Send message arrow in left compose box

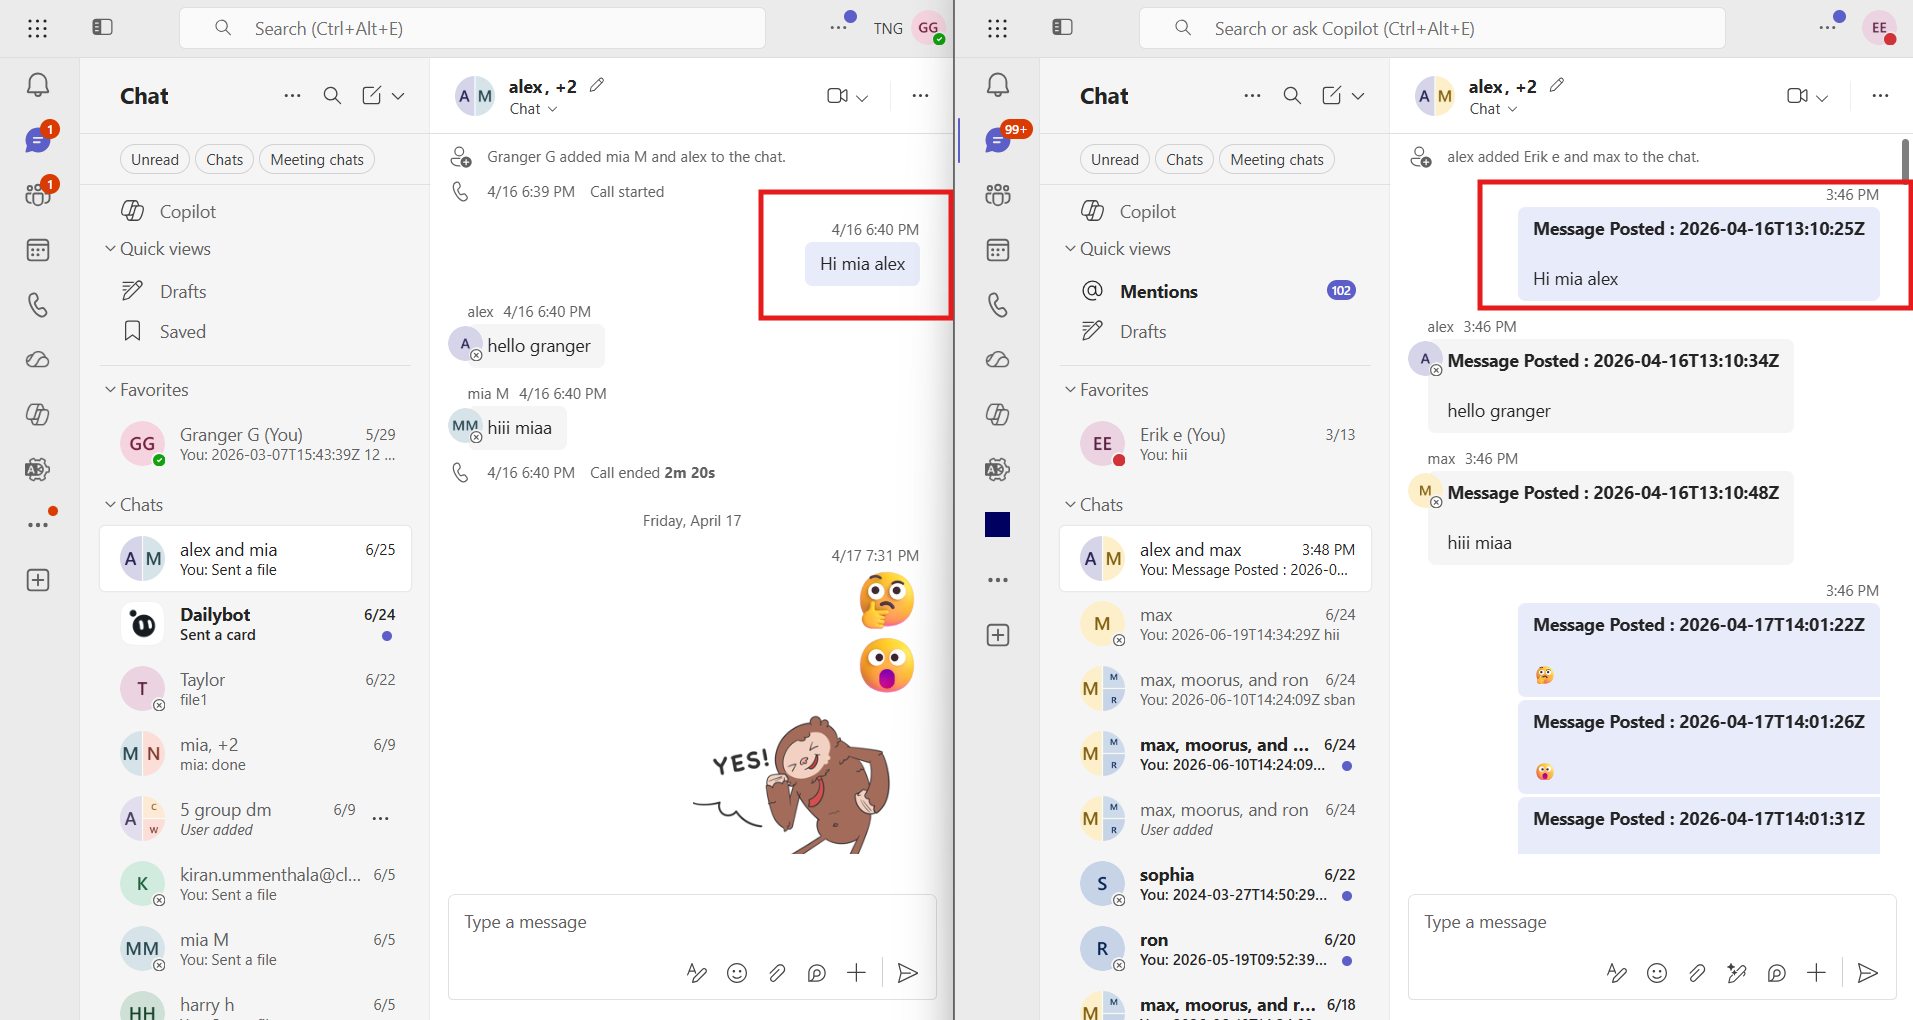(908, 973)
